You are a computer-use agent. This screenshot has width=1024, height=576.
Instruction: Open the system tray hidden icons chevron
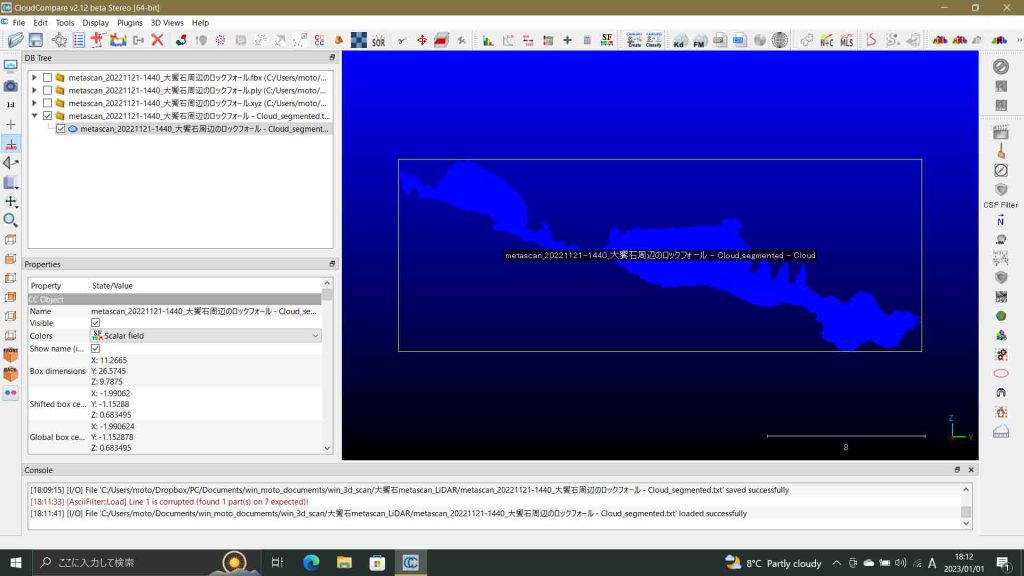[x=837, y=562]
